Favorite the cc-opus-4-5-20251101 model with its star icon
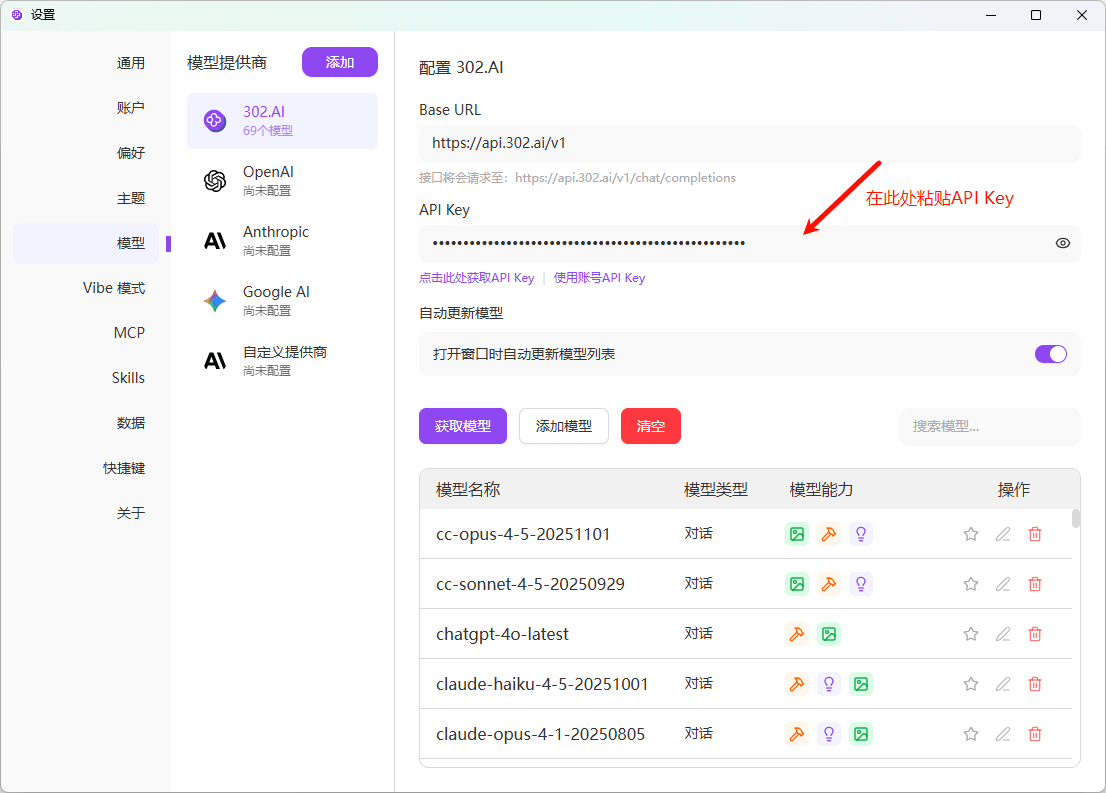This screenshot has height=793, width=1106. click(971, 534)
